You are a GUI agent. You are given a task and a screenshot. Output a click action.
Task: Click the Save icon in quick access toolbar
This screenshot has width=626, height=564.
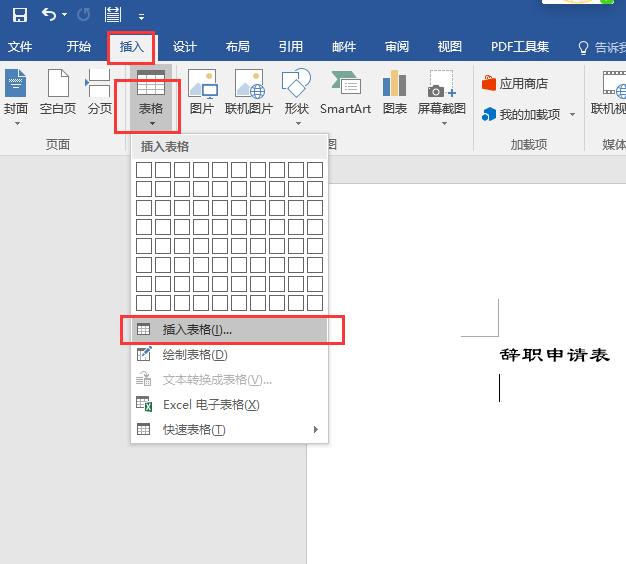coord(19,15)
